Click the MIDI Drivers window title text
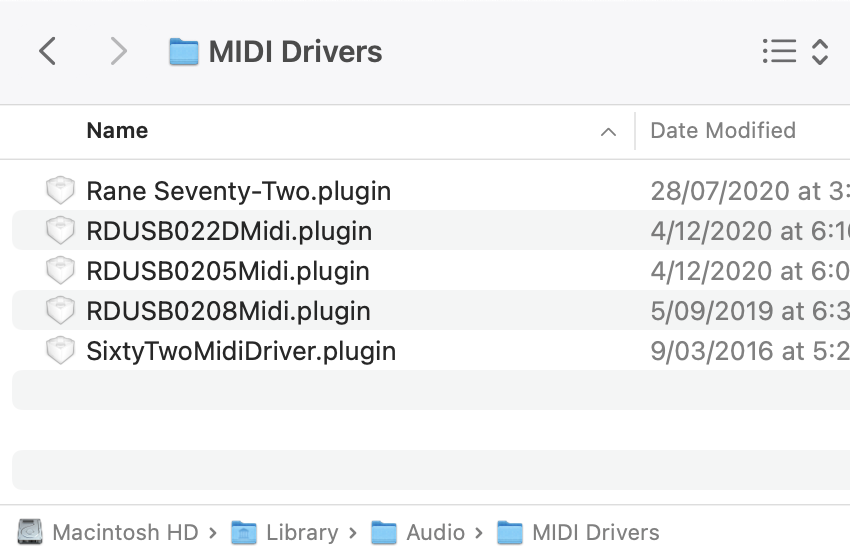Image resolution: width=850 pixels, height=556 pixels. (295, 52)
